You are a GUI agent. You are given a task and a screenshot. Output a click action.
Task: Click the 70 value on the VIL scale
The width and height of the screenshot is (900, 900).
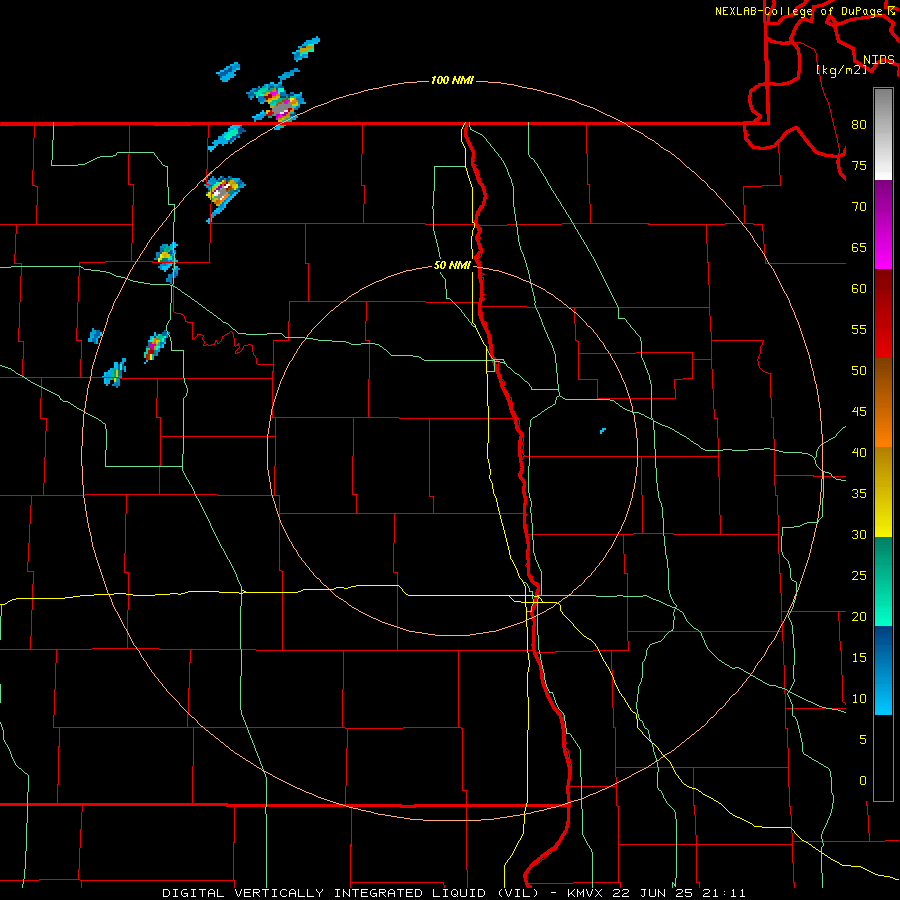pyautogui.click(x=859, y=207)
